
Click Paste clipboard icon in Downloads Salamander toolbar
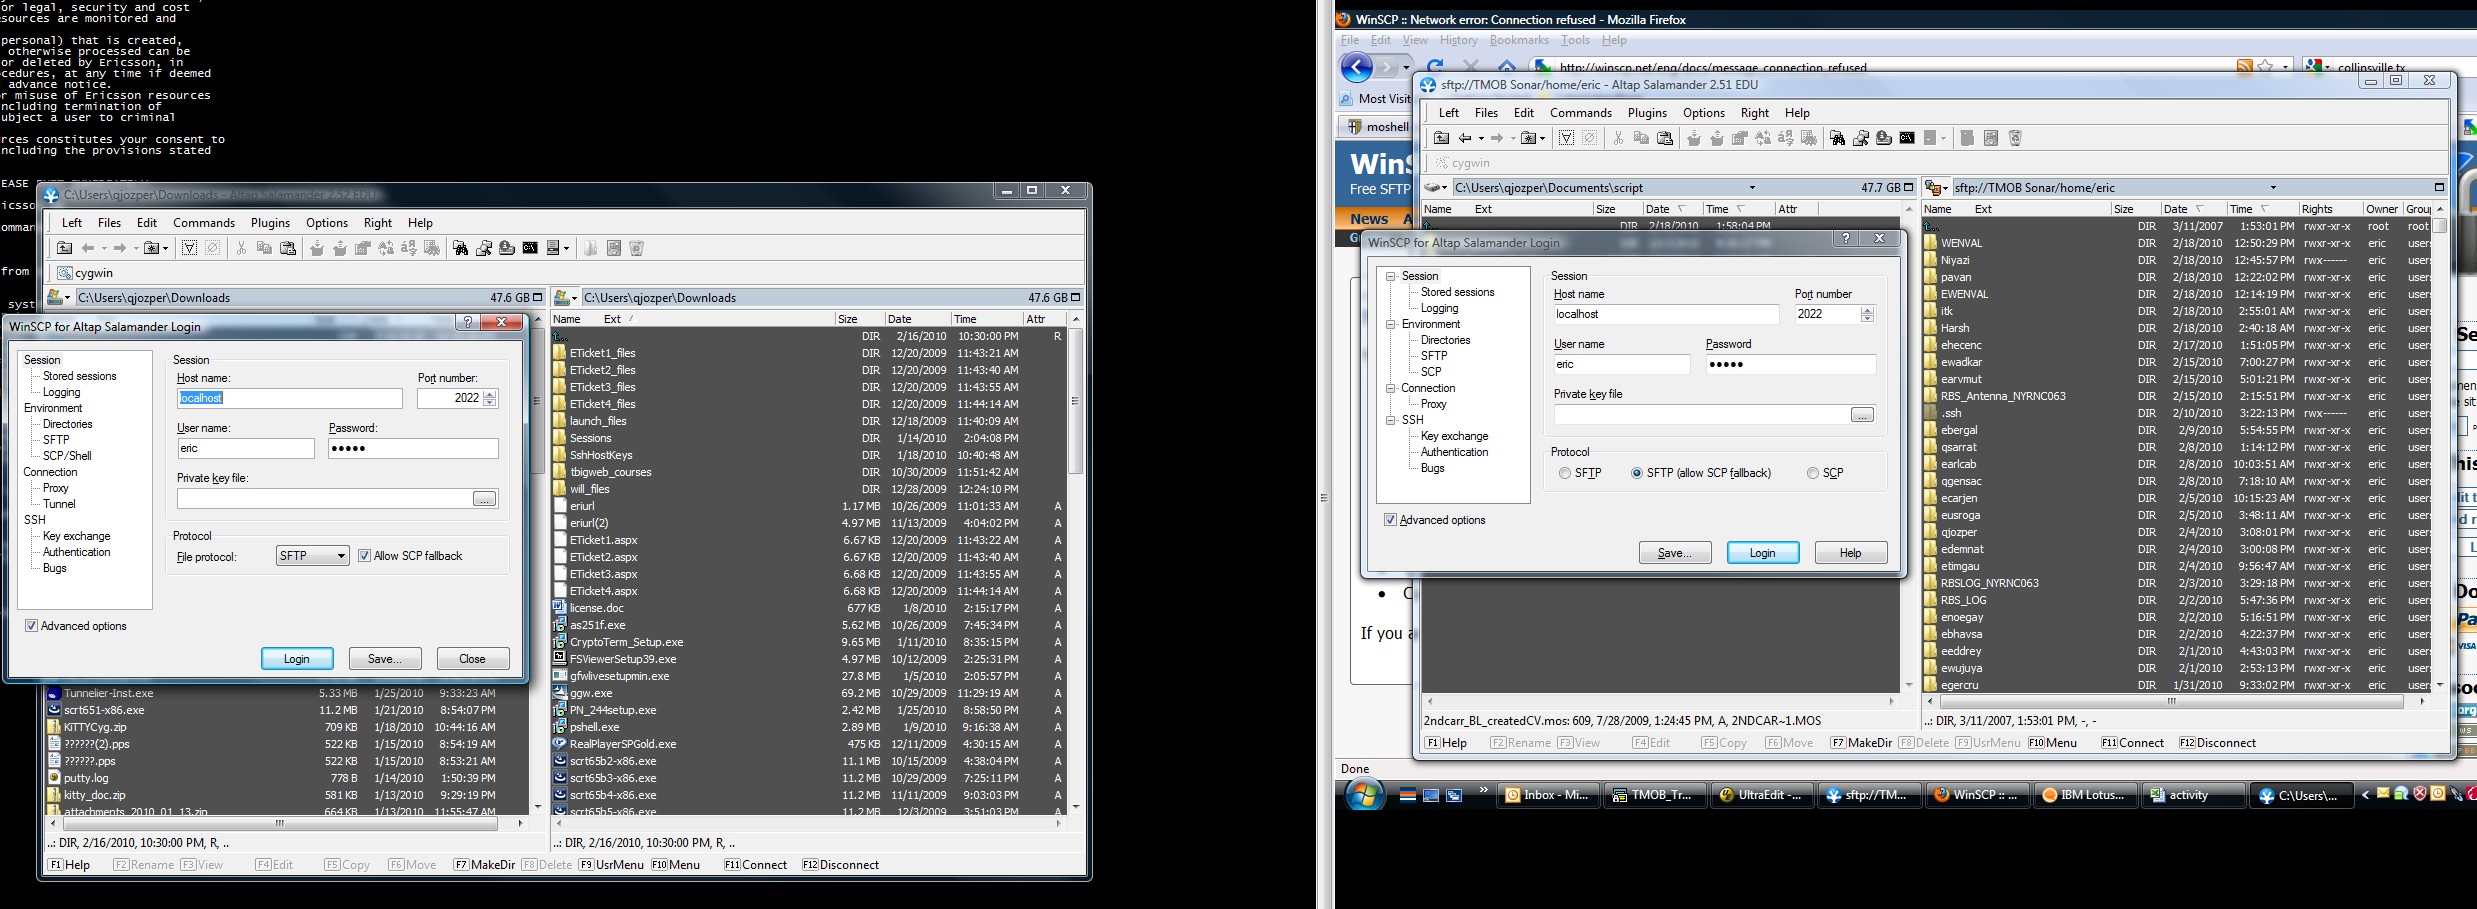point(287,248)
